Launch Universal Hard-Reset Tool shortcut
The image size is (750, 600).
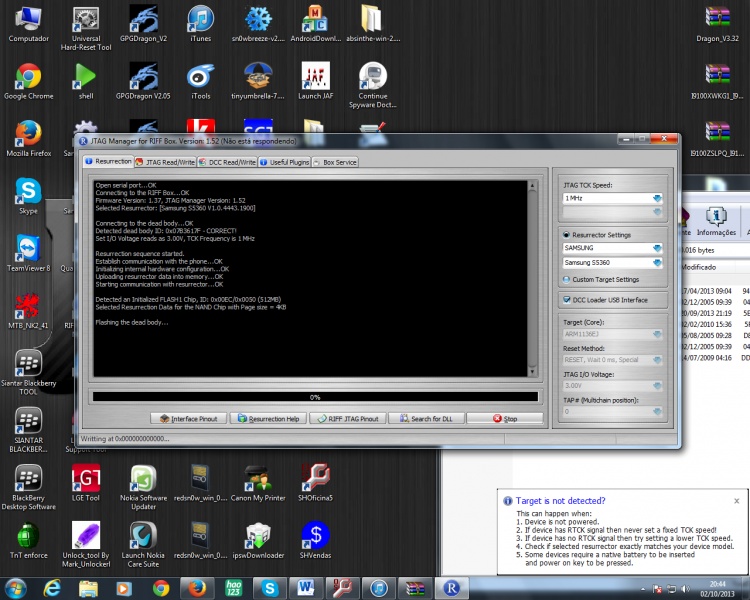pos(86,28)
